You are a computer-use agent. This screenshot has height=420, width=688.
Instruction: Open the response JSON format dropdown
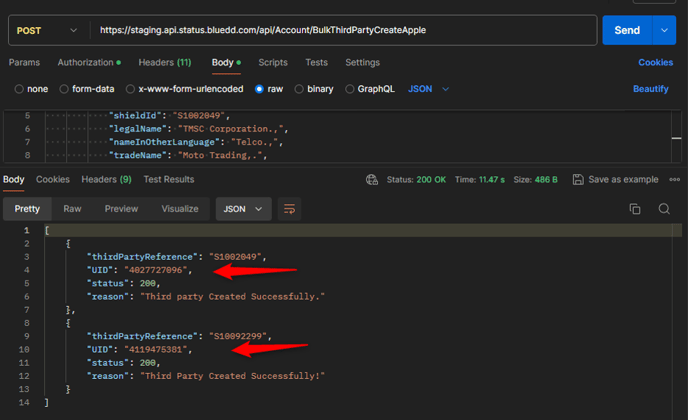click(243, 209)
